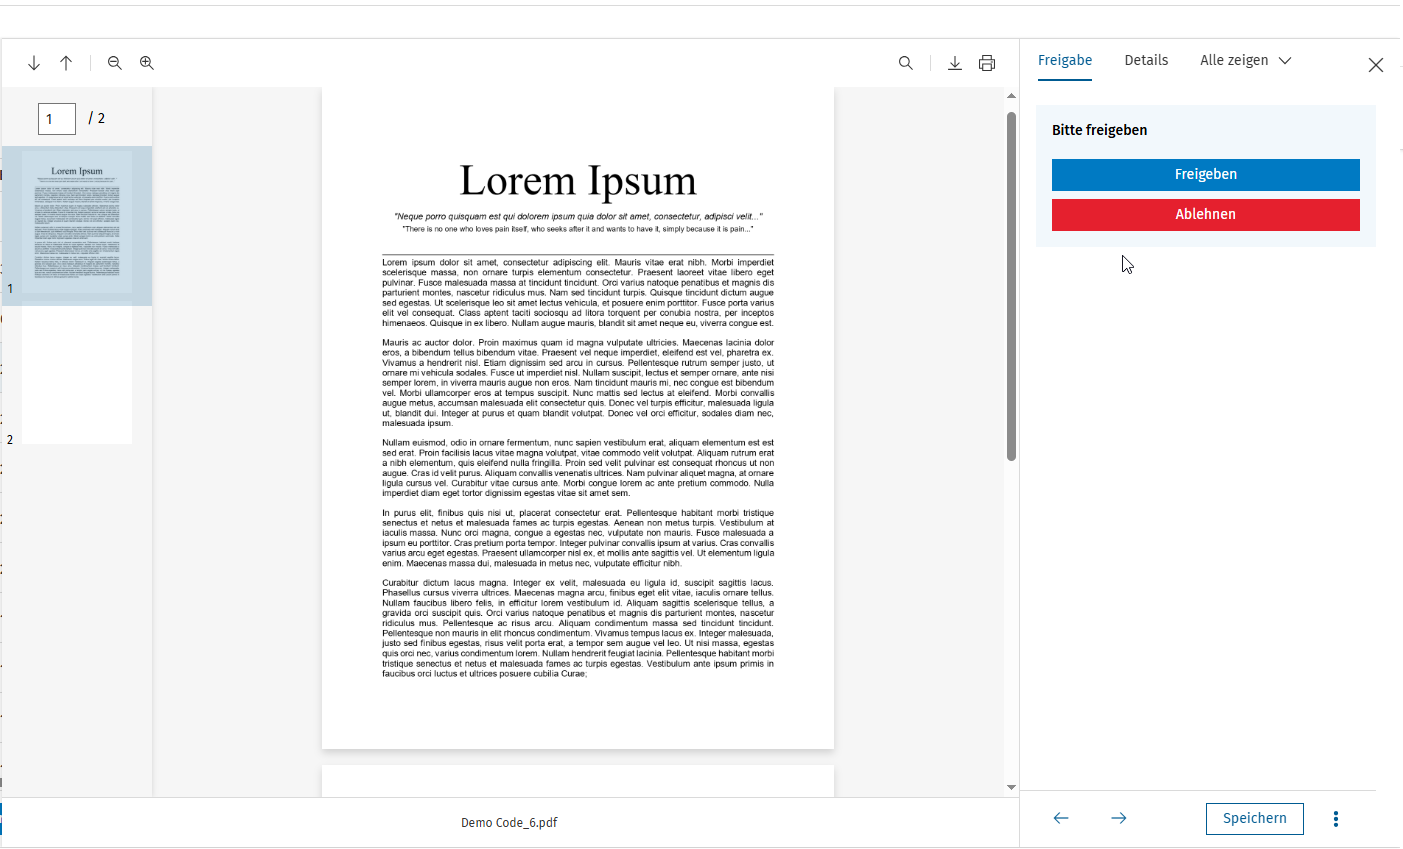Image resolution: width=1403 pixels, height=849 pixels.
Task: Go to next page with down arrow
Action: point(34,63)
